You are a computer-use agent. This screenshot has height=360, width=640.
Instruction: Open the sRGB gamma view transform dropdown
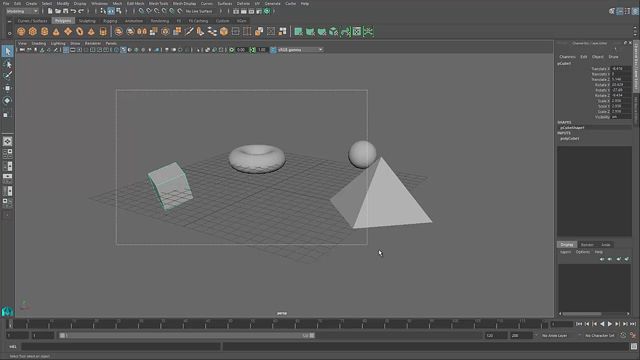(x=300, y=50)
